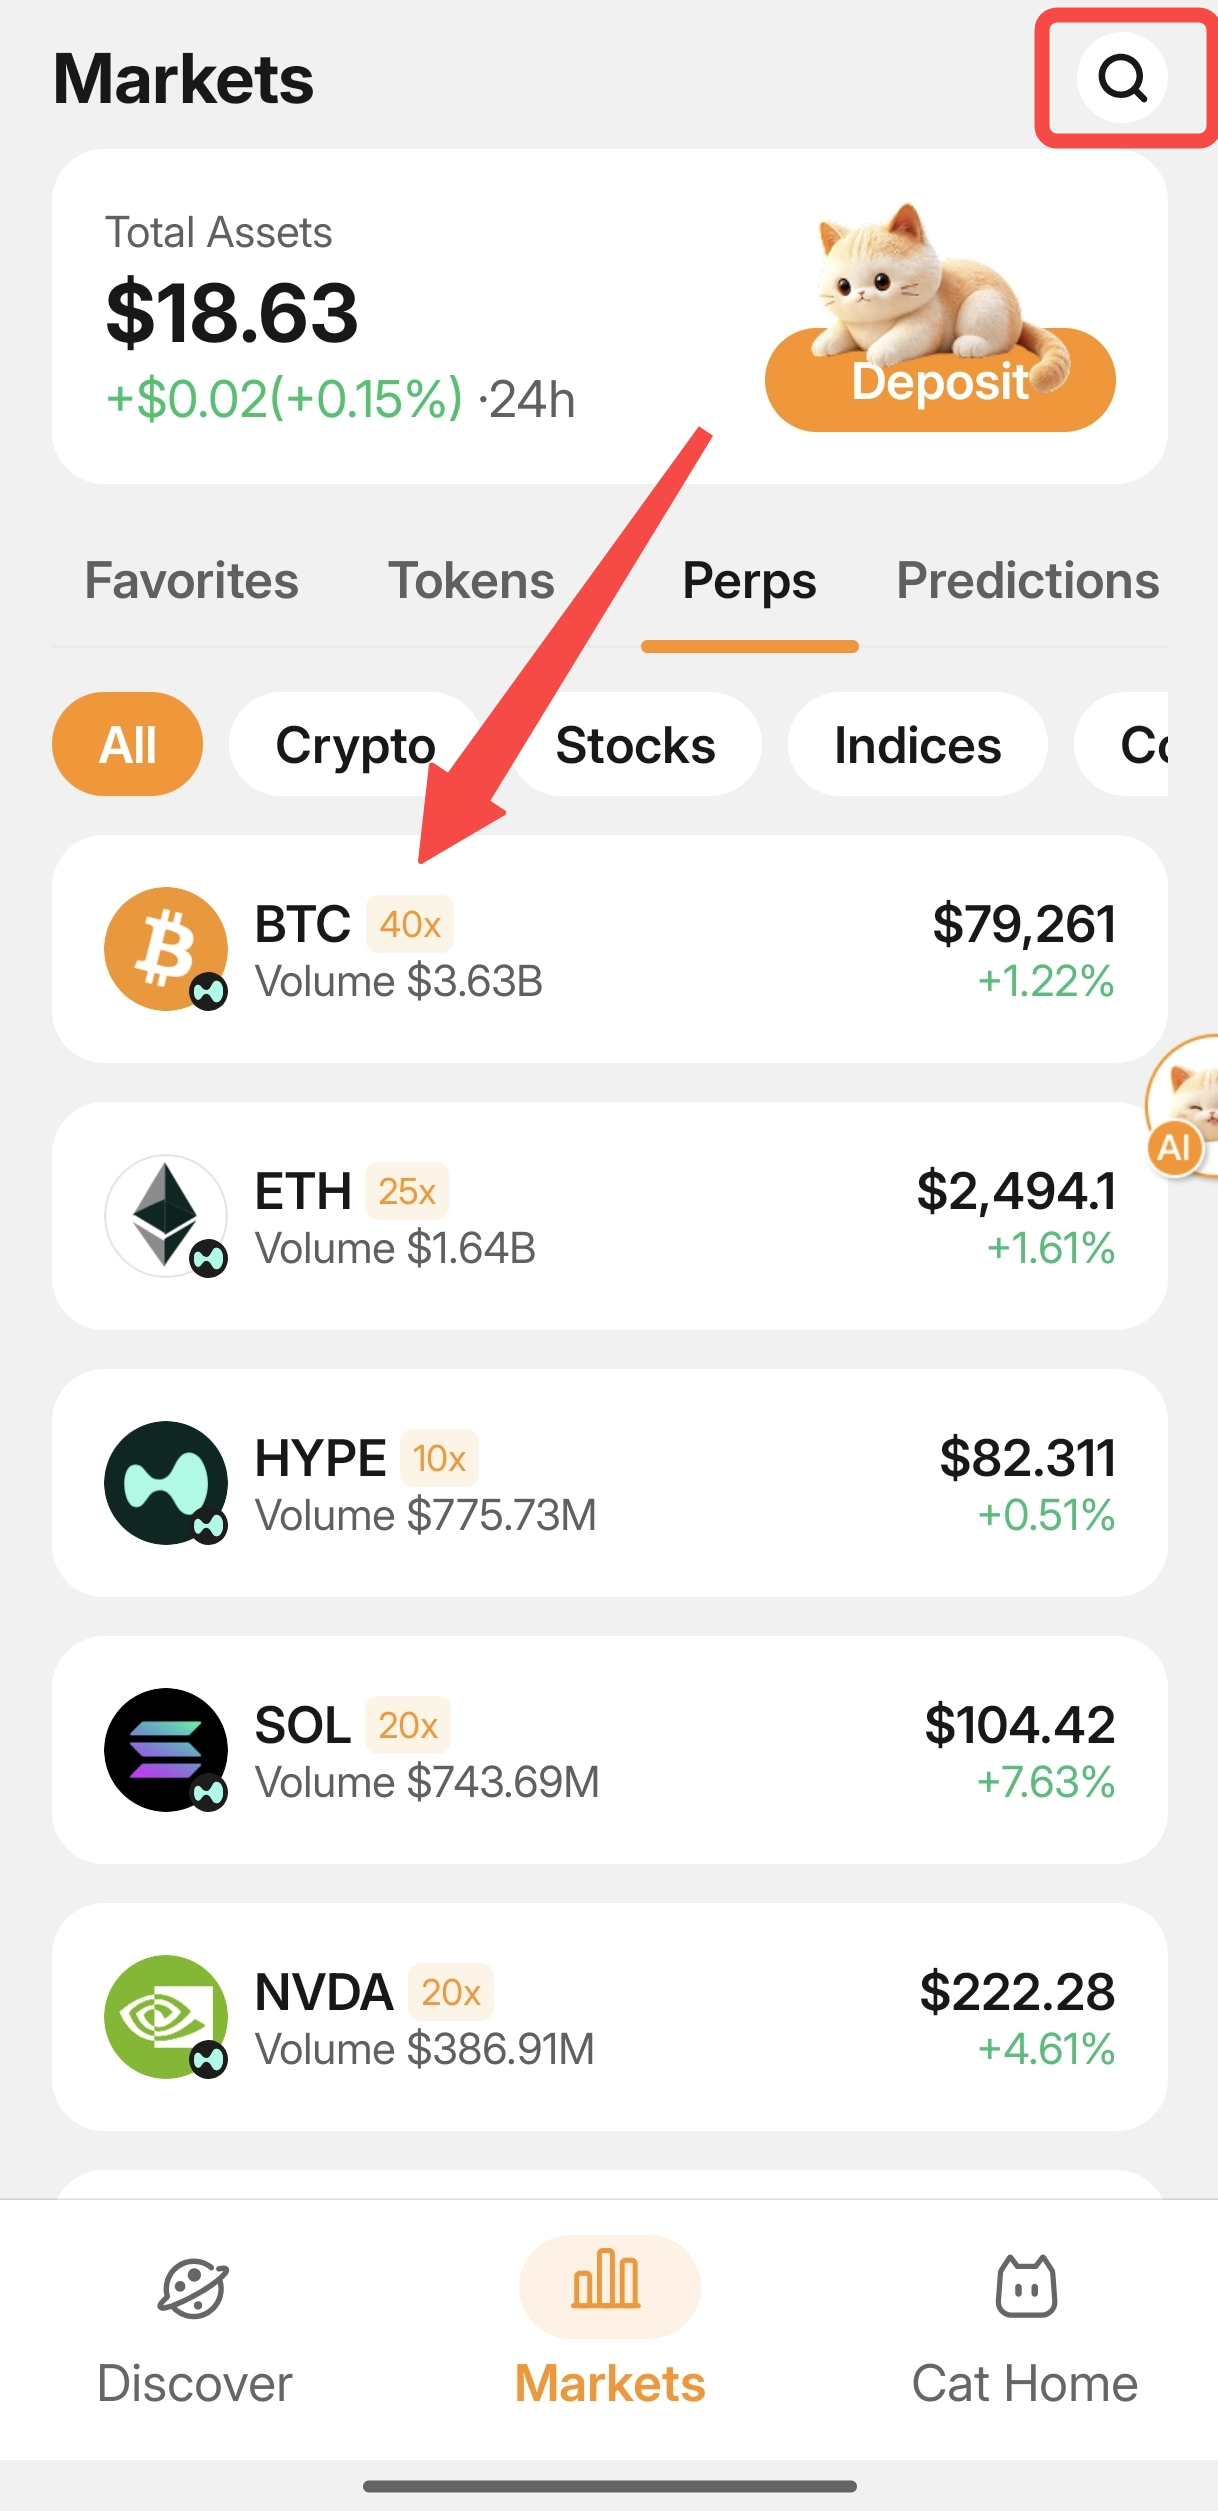Screen dimensions: 1218x2511
Task: Tap the Ethereum diamond logo
Action: 166,1215
